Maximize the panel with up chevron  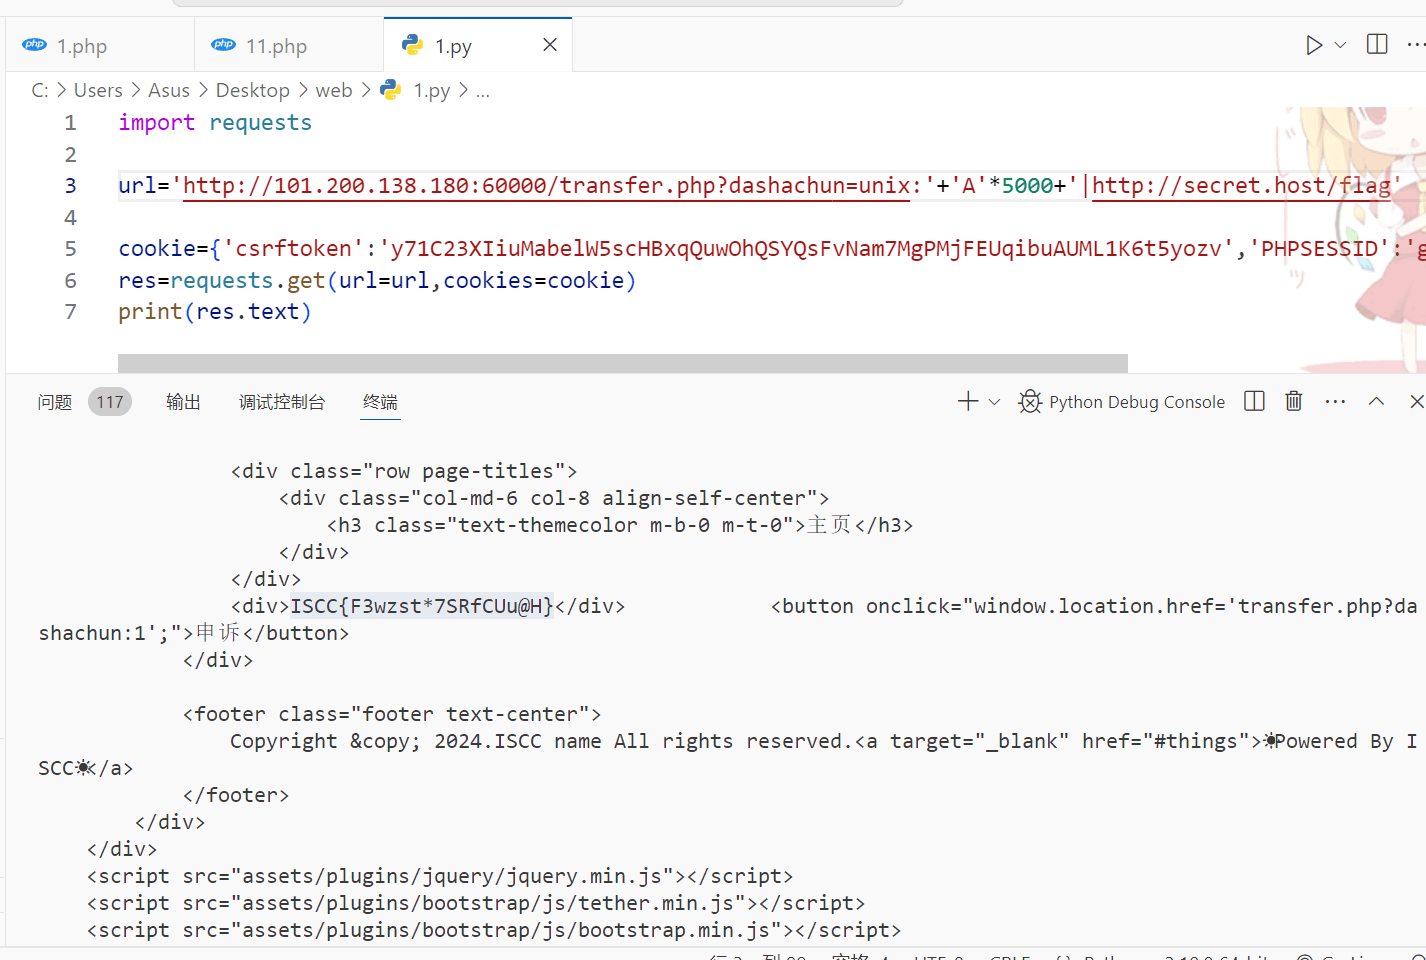[1376, 401]
